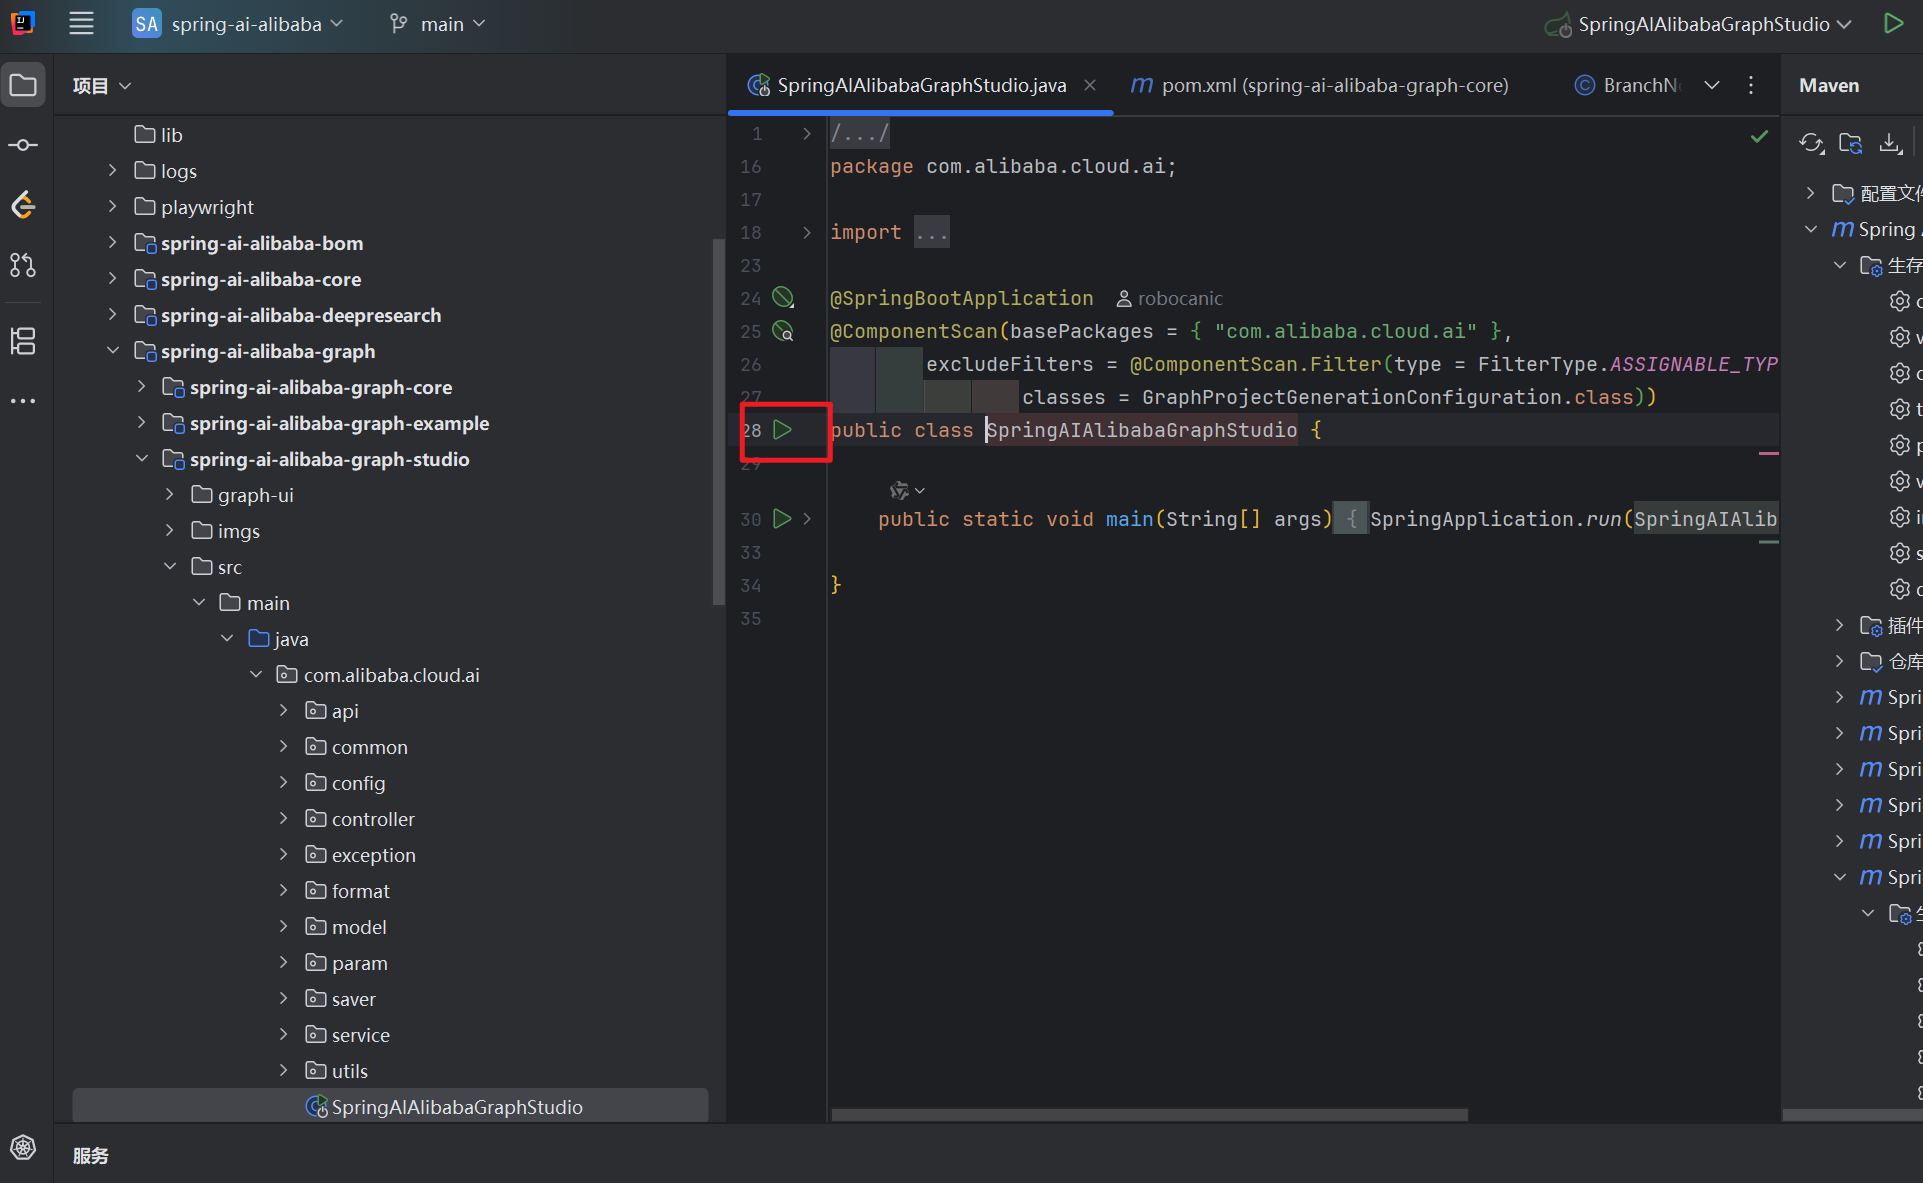The width and height of the screenshot is (1923, 1183).
Task: Open the main branch dropdown
Action: (438, 24)
